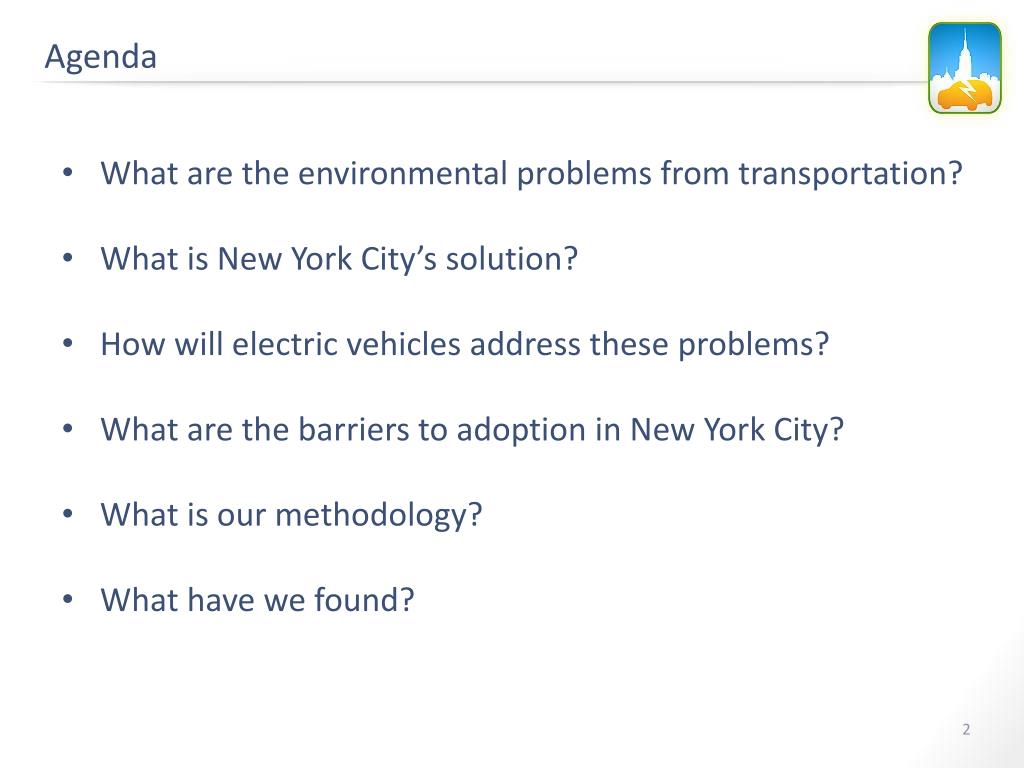Click the electric vehicles address these problems line
The height and width of the screenshot is (768, 1024).
pyautogui.click(x=464, y=345)
